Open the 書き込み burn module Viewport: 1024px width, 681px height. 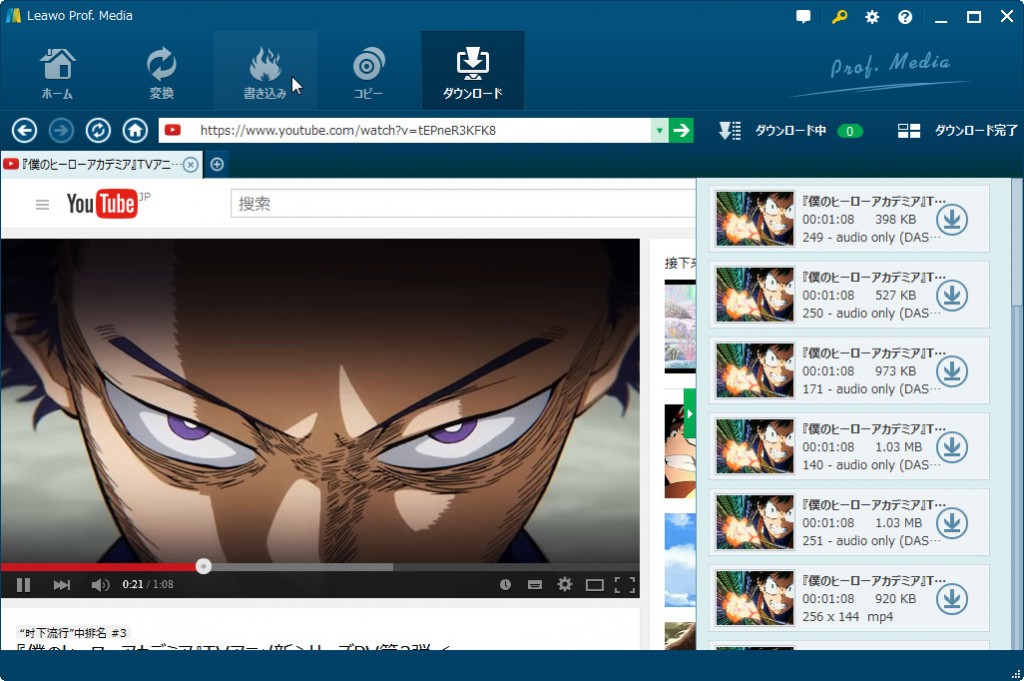click(x=265, y=72)
